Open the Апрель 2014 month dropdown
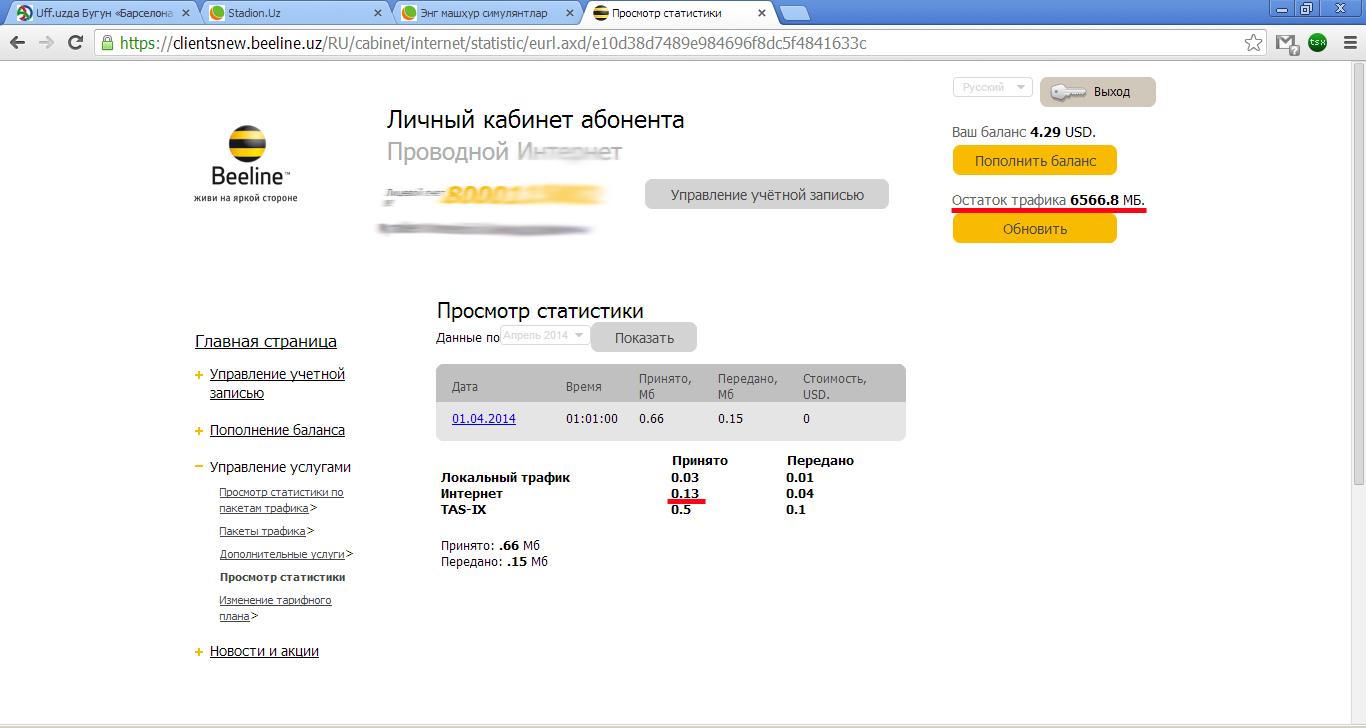Image resolution: width=1366 pixels, height=728 pixels. coord(545,336)
